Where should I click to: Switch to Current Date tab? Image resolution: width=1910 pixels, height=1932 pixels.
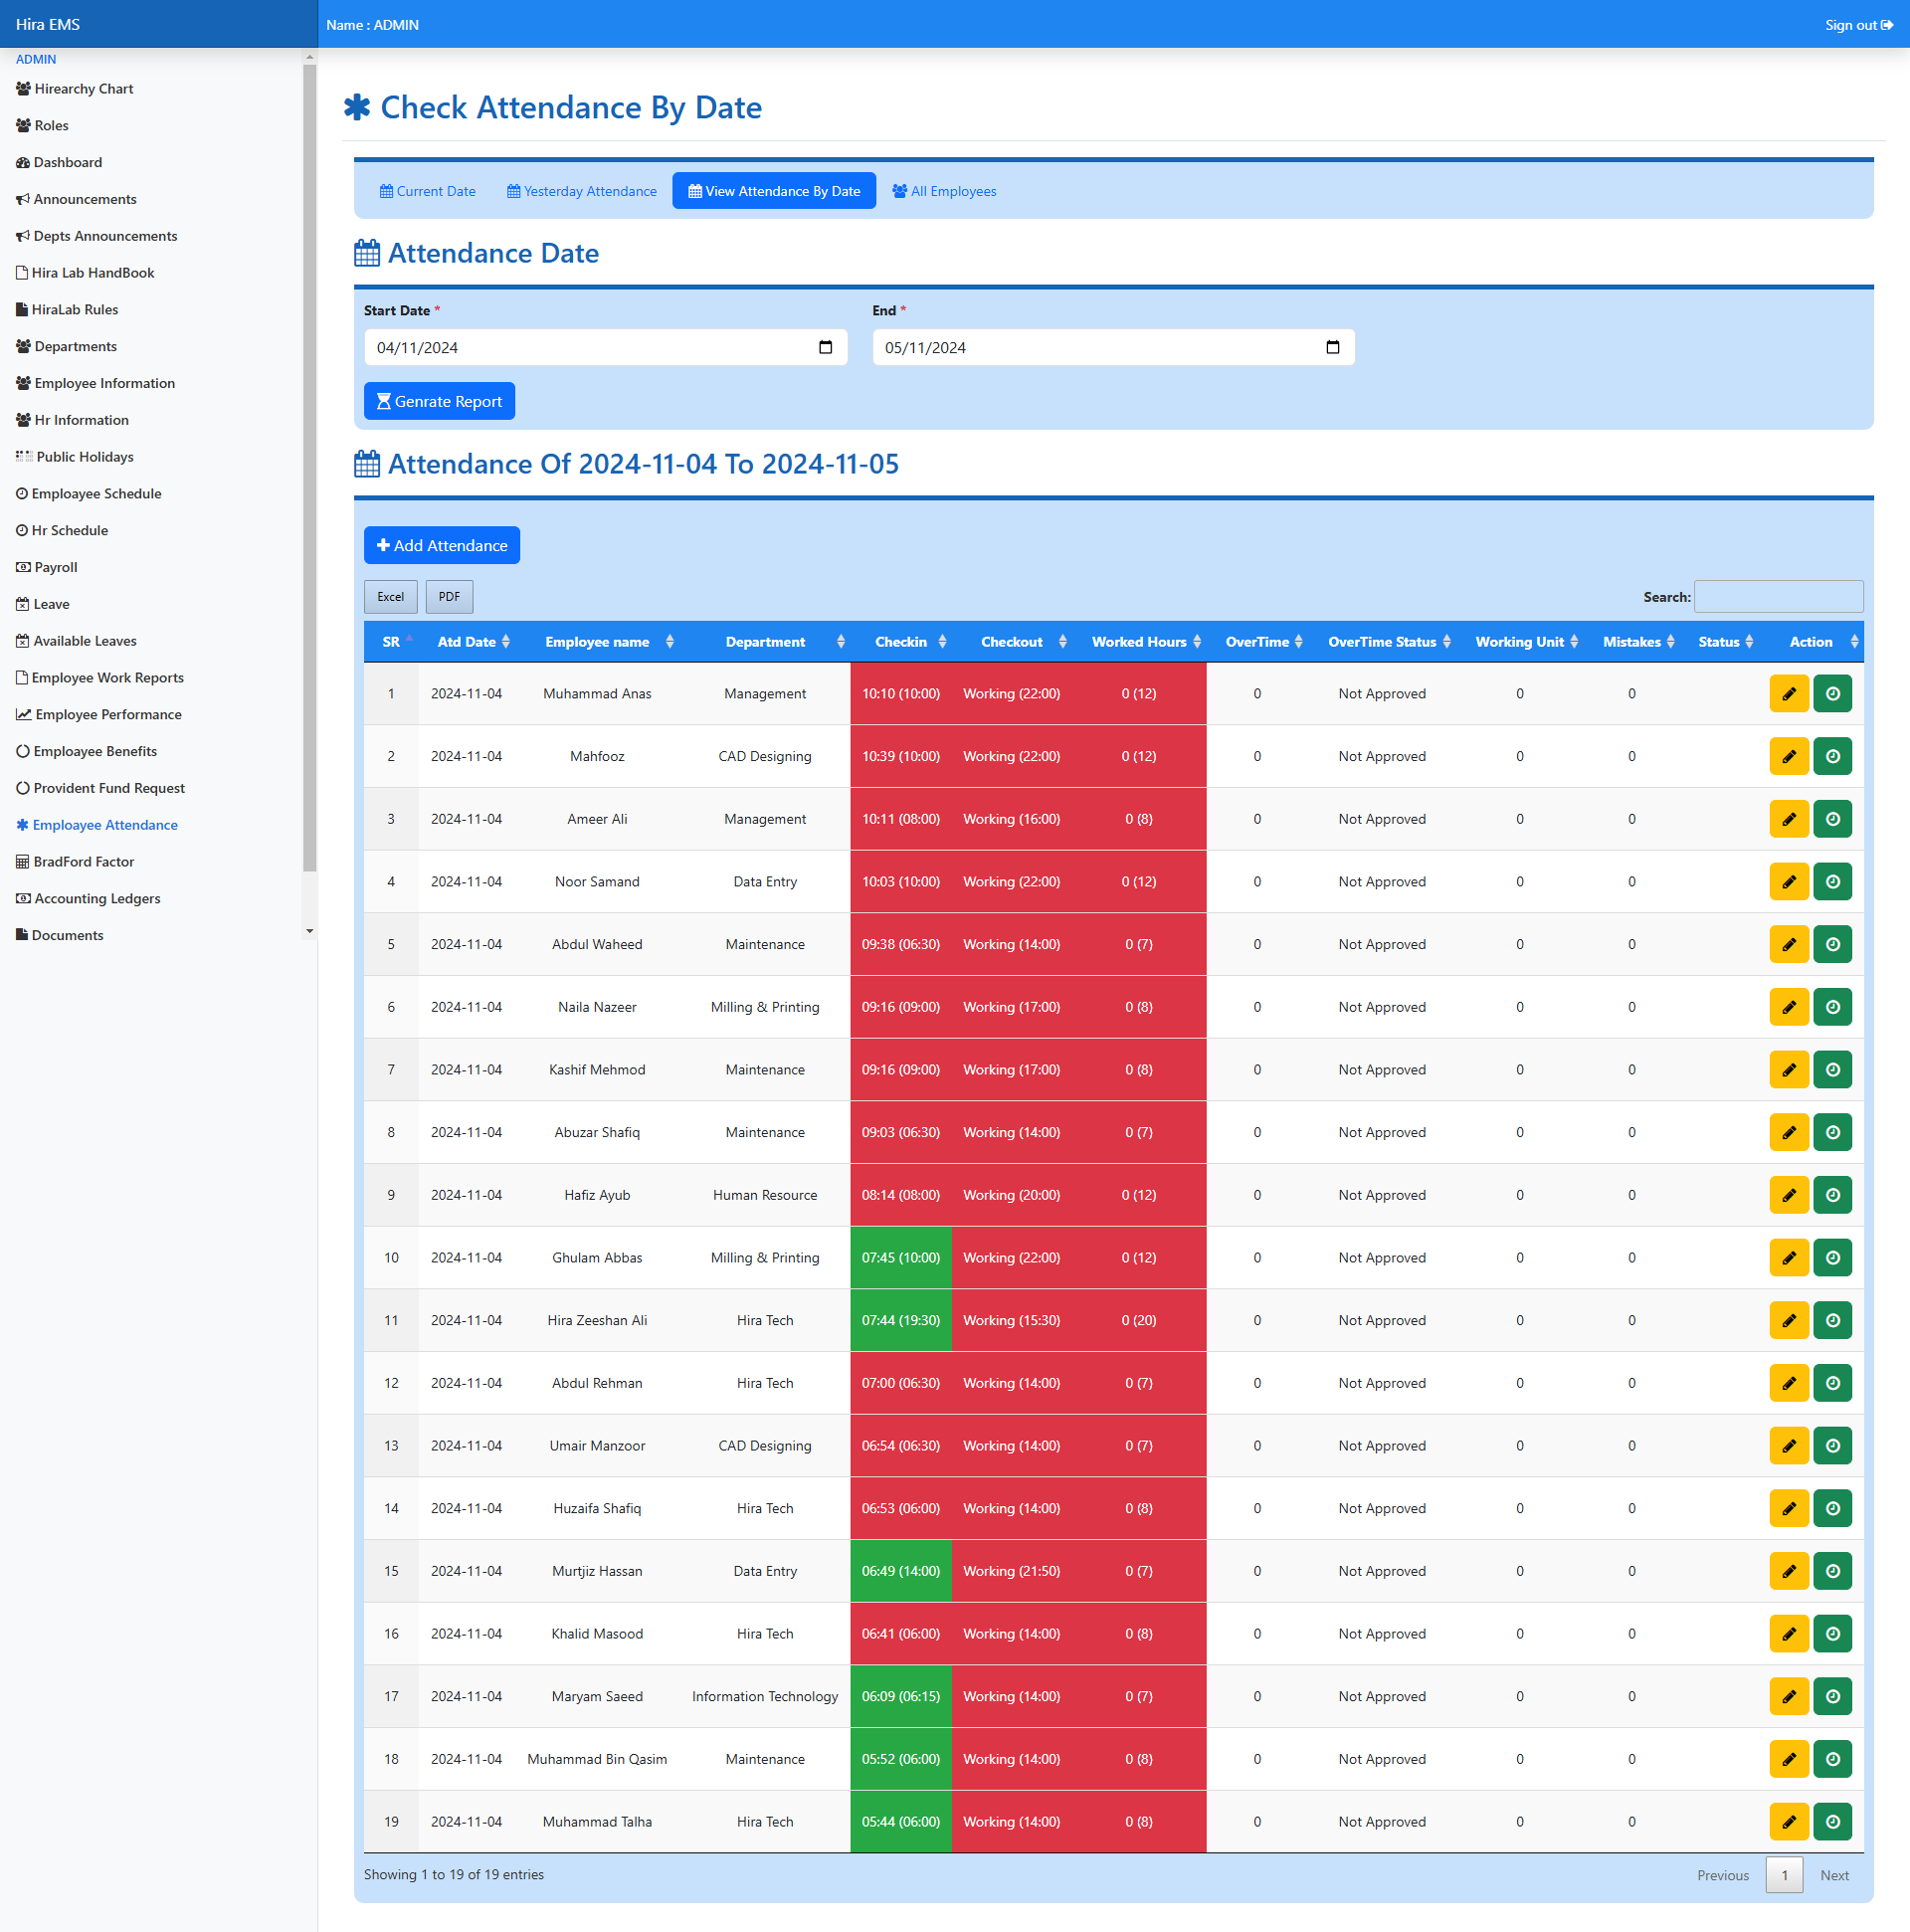(427, 191)
